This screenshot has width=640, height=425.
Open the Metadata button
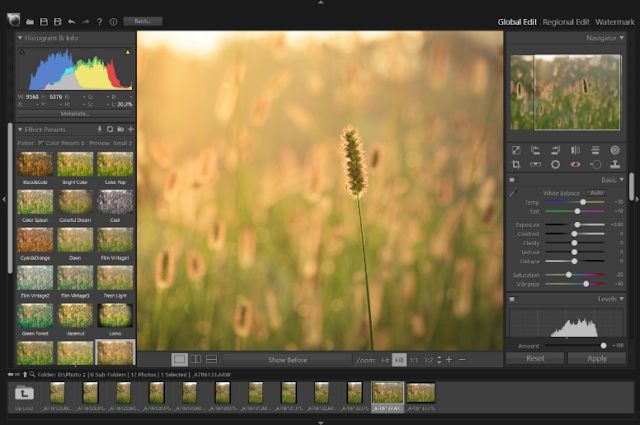[x=75, y=113]
